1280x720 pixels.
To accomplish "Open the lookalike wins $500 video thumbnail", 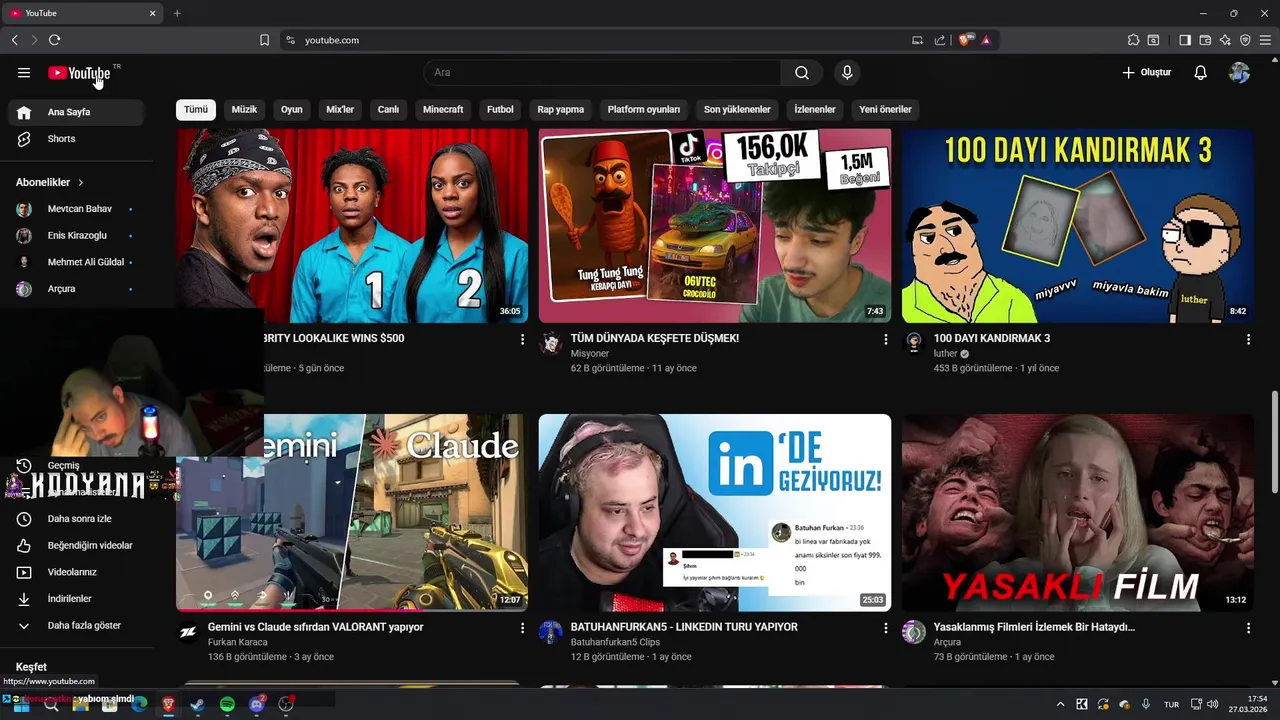I will 352,225.
